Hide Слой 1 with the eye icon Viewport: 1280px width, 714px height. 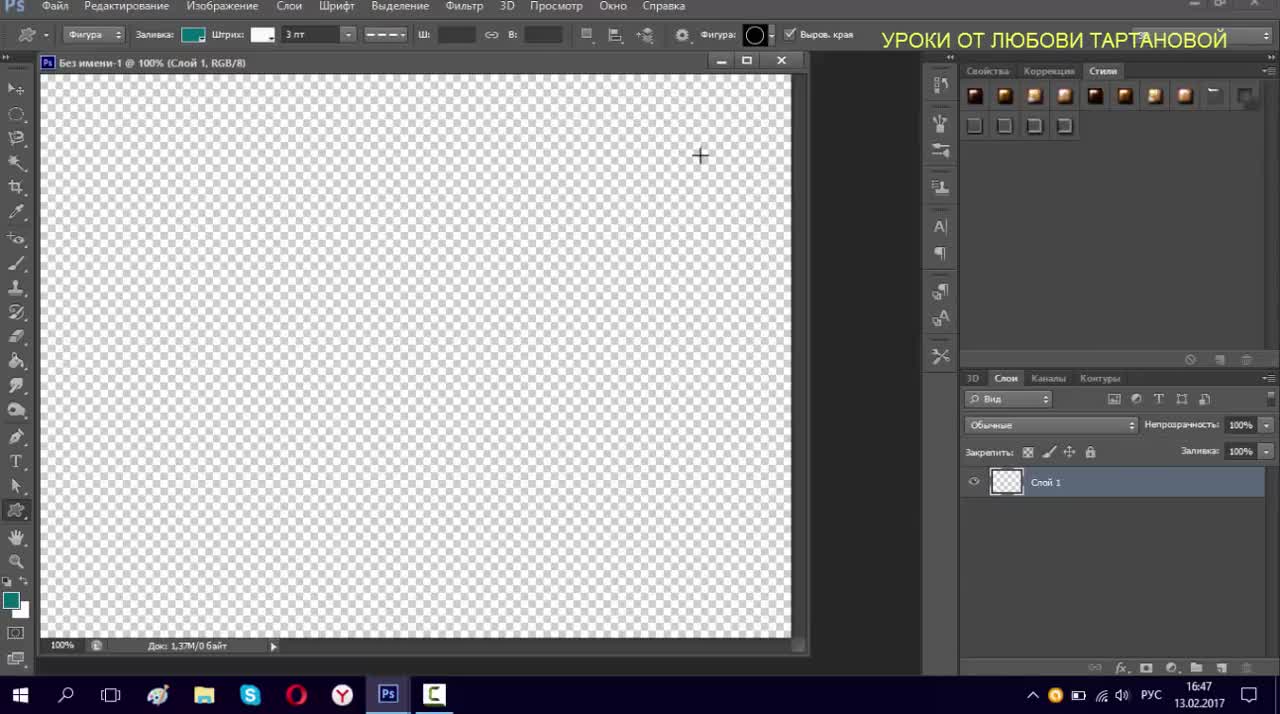[974, 482]
